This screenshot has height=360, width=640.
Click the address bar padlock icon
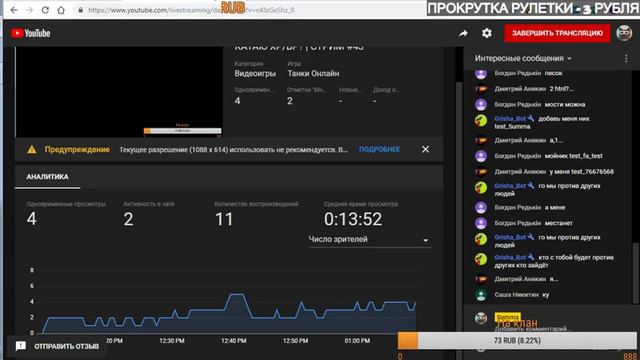click(81, 10)
